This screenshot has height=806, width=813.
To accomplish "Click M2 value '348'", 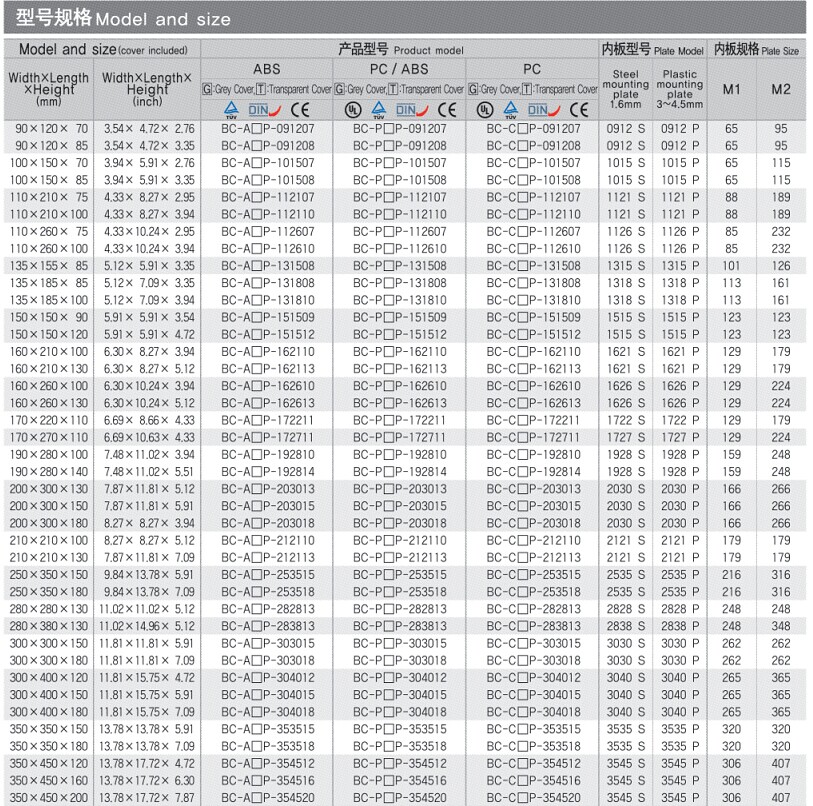I will pos(781,626).
